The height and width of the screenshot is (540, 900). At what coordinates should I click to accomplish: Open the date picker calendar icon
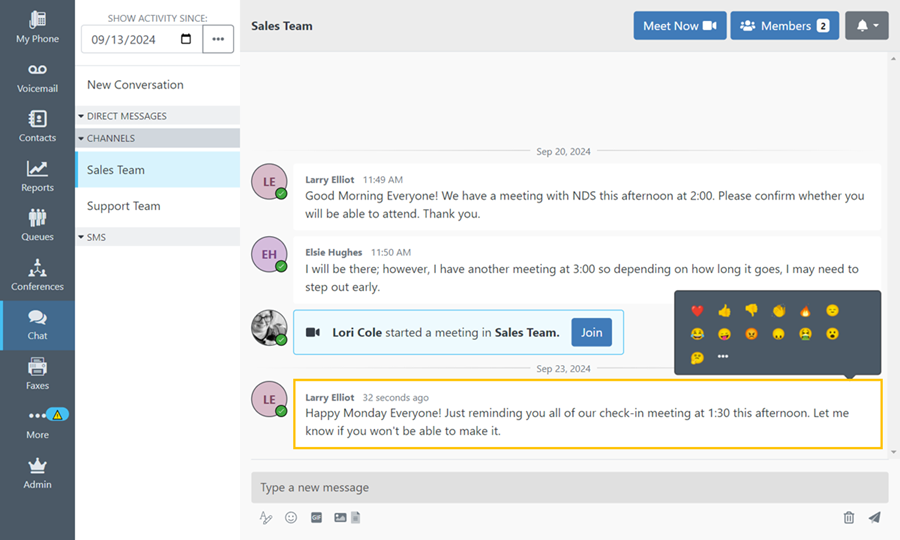coord(186,39)
